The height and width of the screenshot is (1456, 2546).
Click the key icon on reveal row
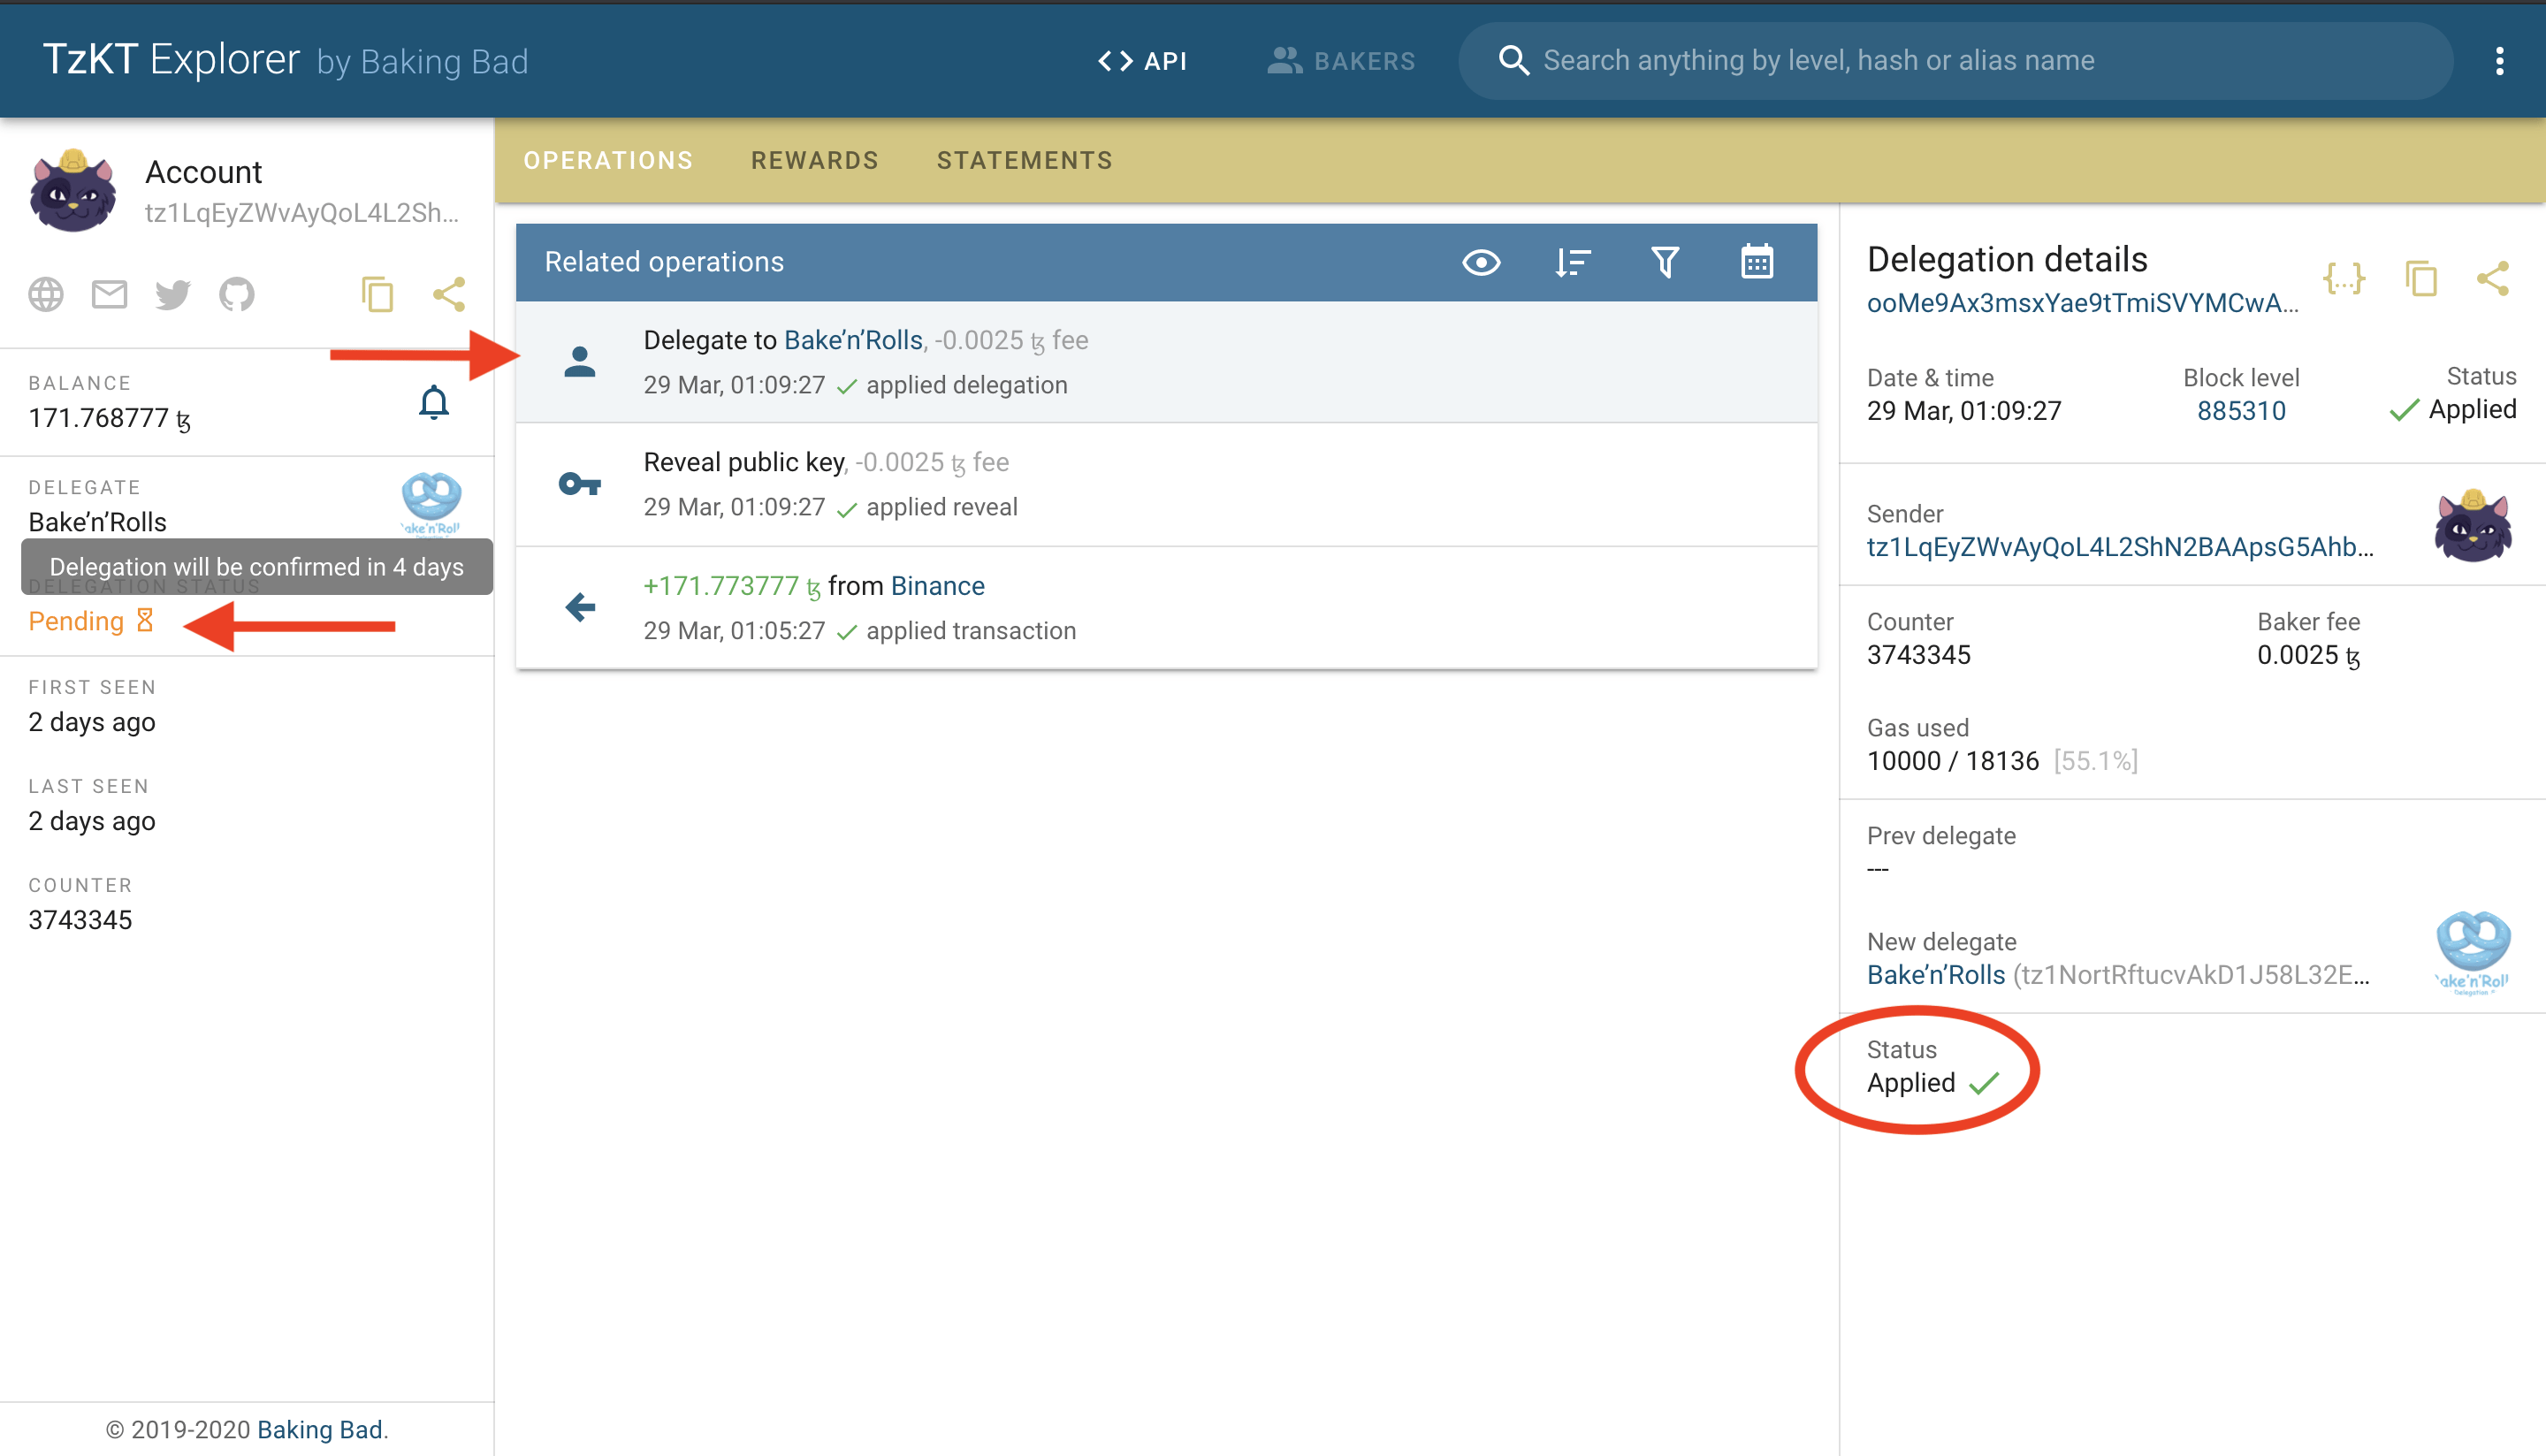[x=580, y=485]
